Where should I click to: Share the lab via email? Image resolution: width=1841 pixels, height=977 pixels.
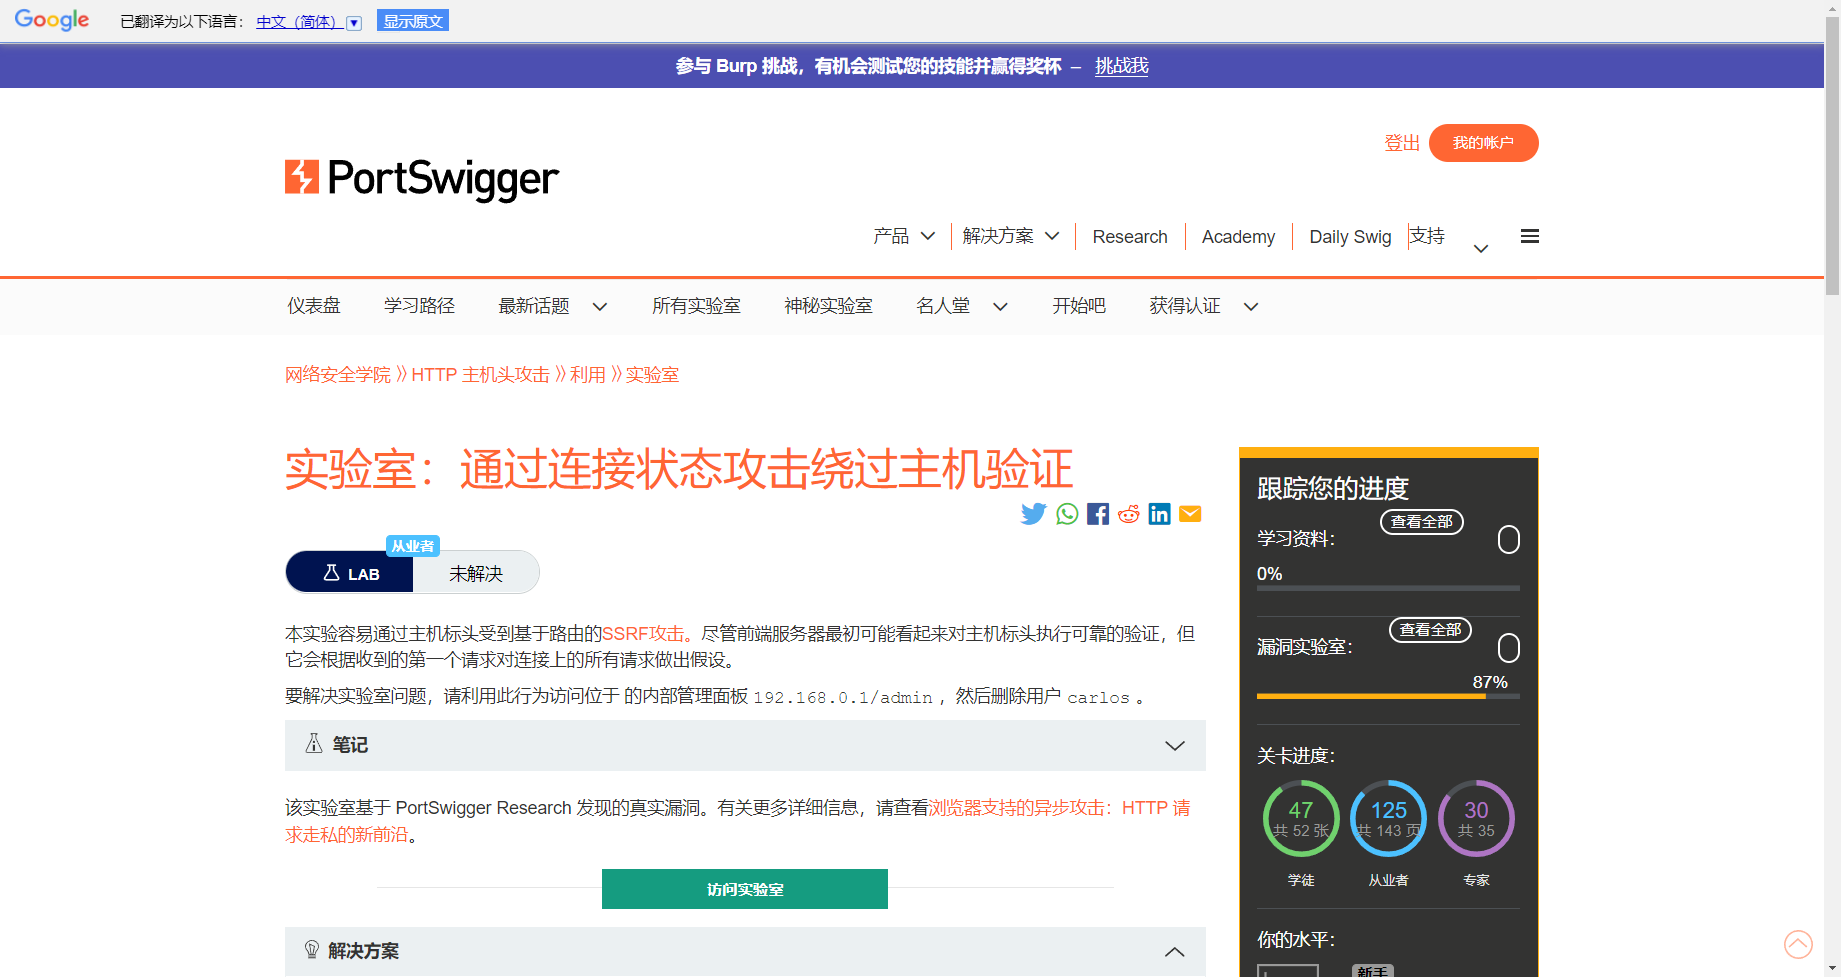pyautogui.click(x=1190, y=513)
